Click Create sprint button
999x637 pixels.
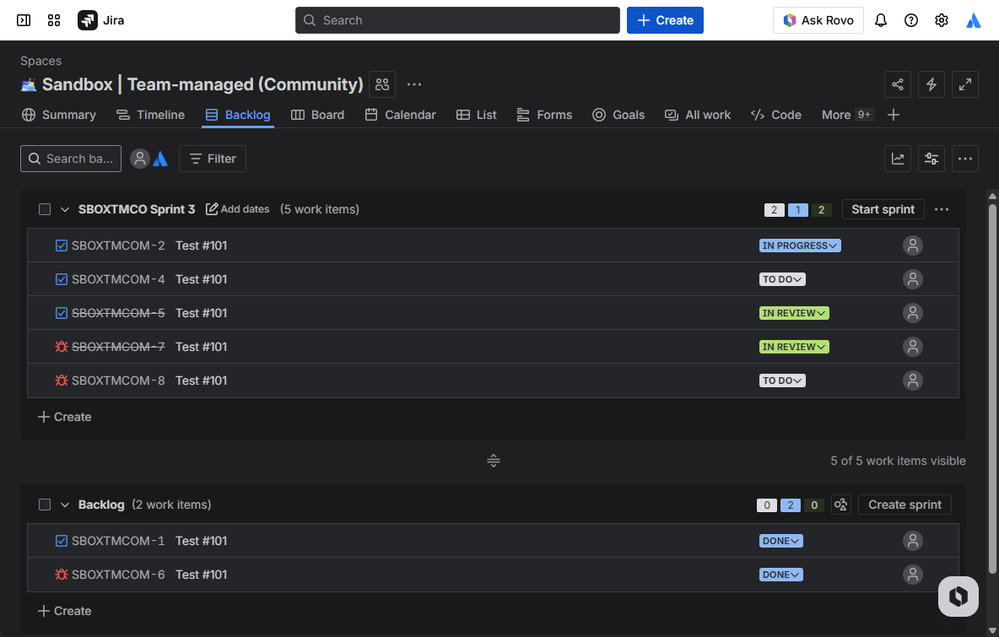coord(905,505)
